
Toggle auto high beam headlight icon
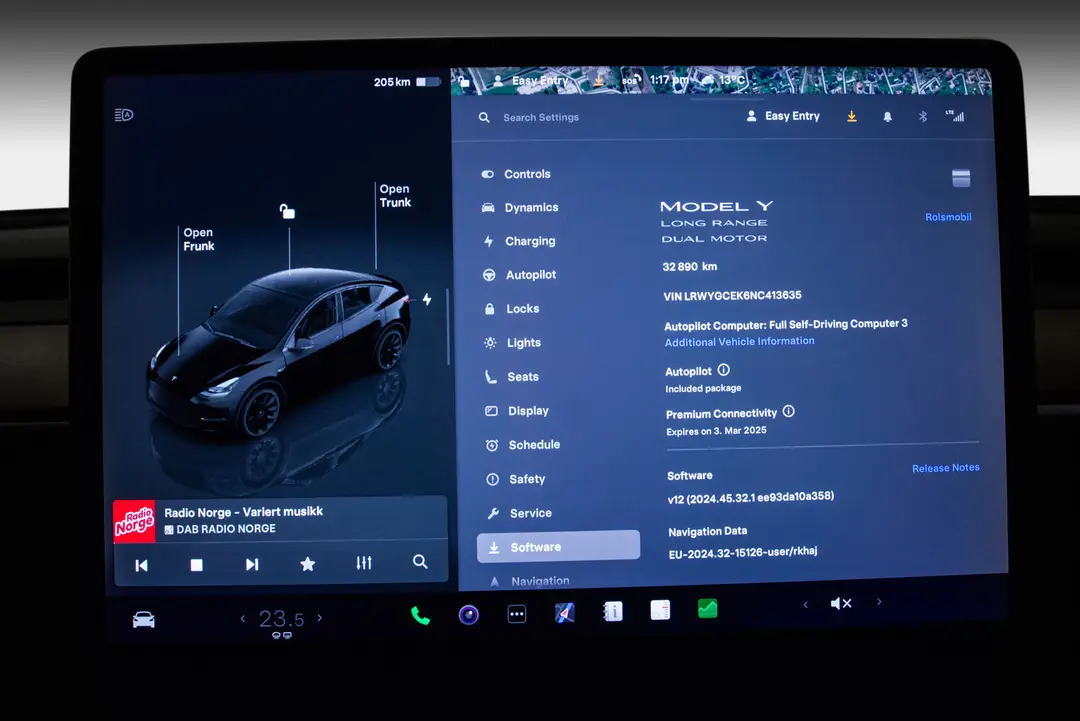124,115
